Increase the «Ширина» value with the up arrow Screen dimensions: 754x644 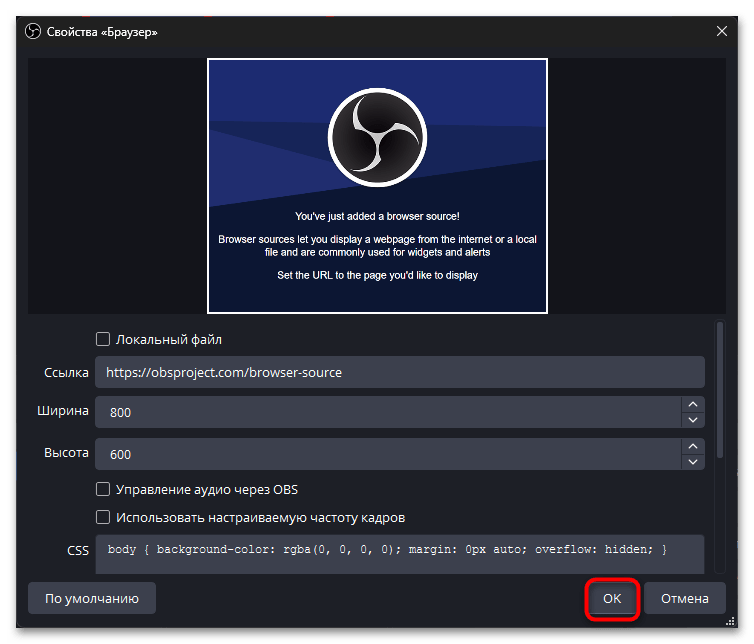[x=692, y=404]
